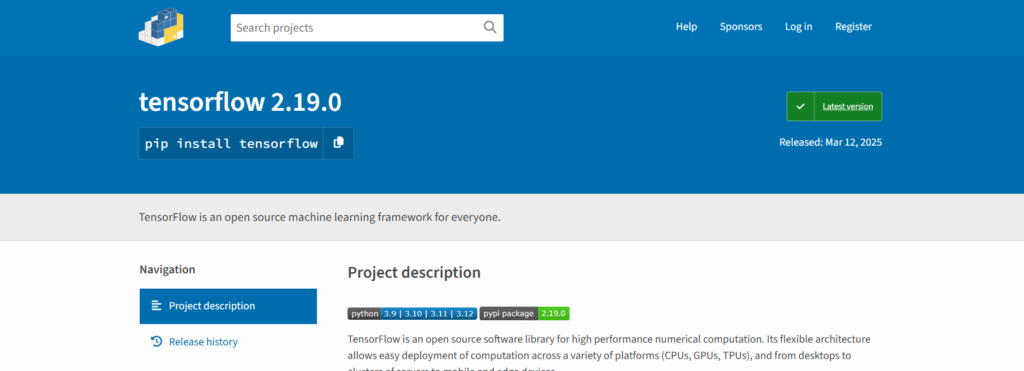Click the tensorflow 2.19.0 title heading
1024x371 pixels.
[240, 103]
